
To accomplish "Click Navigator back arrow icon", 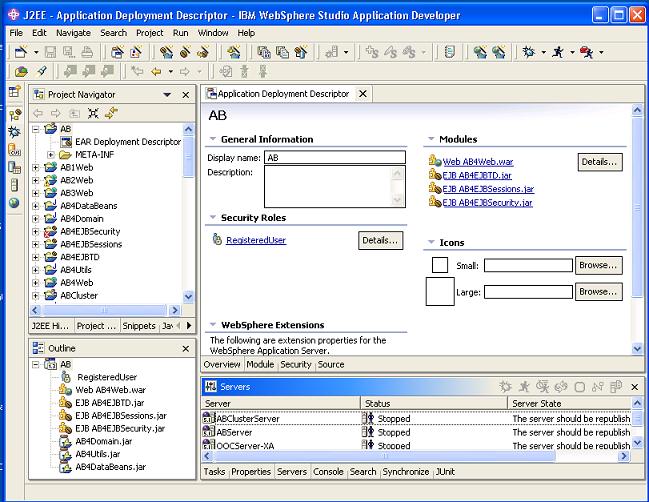I will click(38, 113).
